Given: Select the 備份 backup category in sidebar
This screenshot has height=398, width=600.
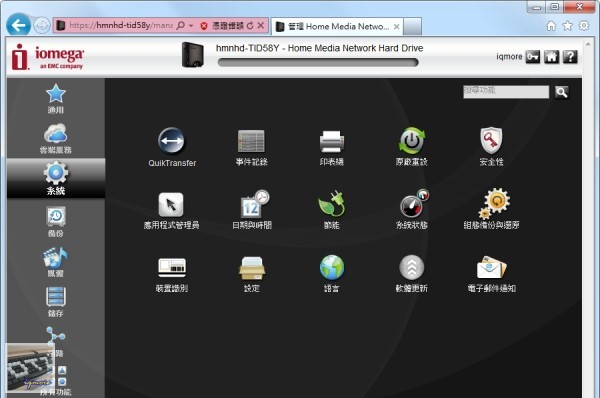Looking at the screenshot, I should click(56, 222).
